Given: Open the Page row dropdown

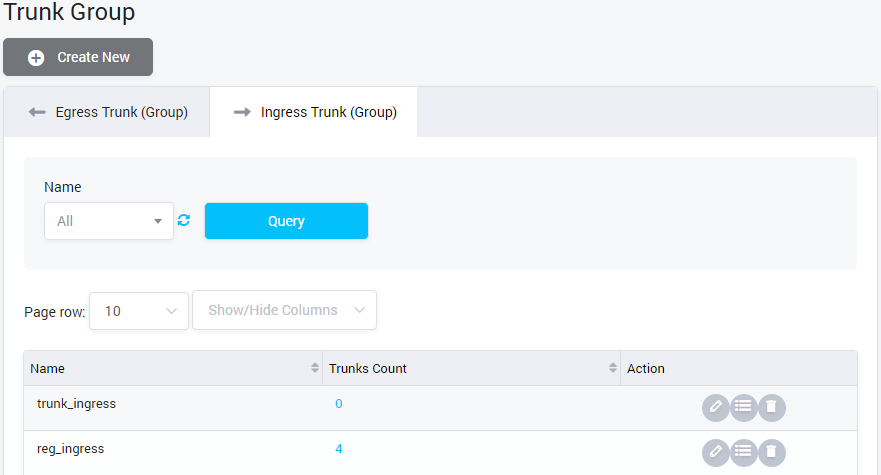Looking at the screenshot, I should (x=139, y=311).
